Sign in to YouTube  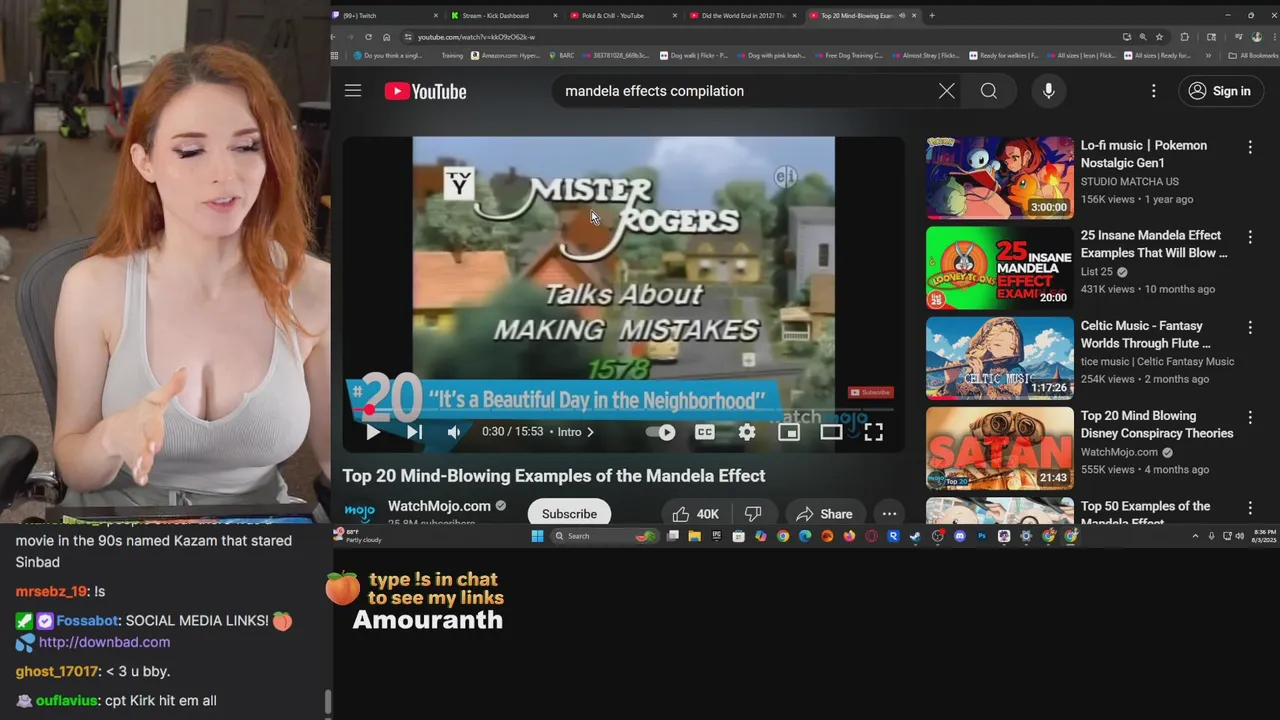click(x=1219, y=91)
